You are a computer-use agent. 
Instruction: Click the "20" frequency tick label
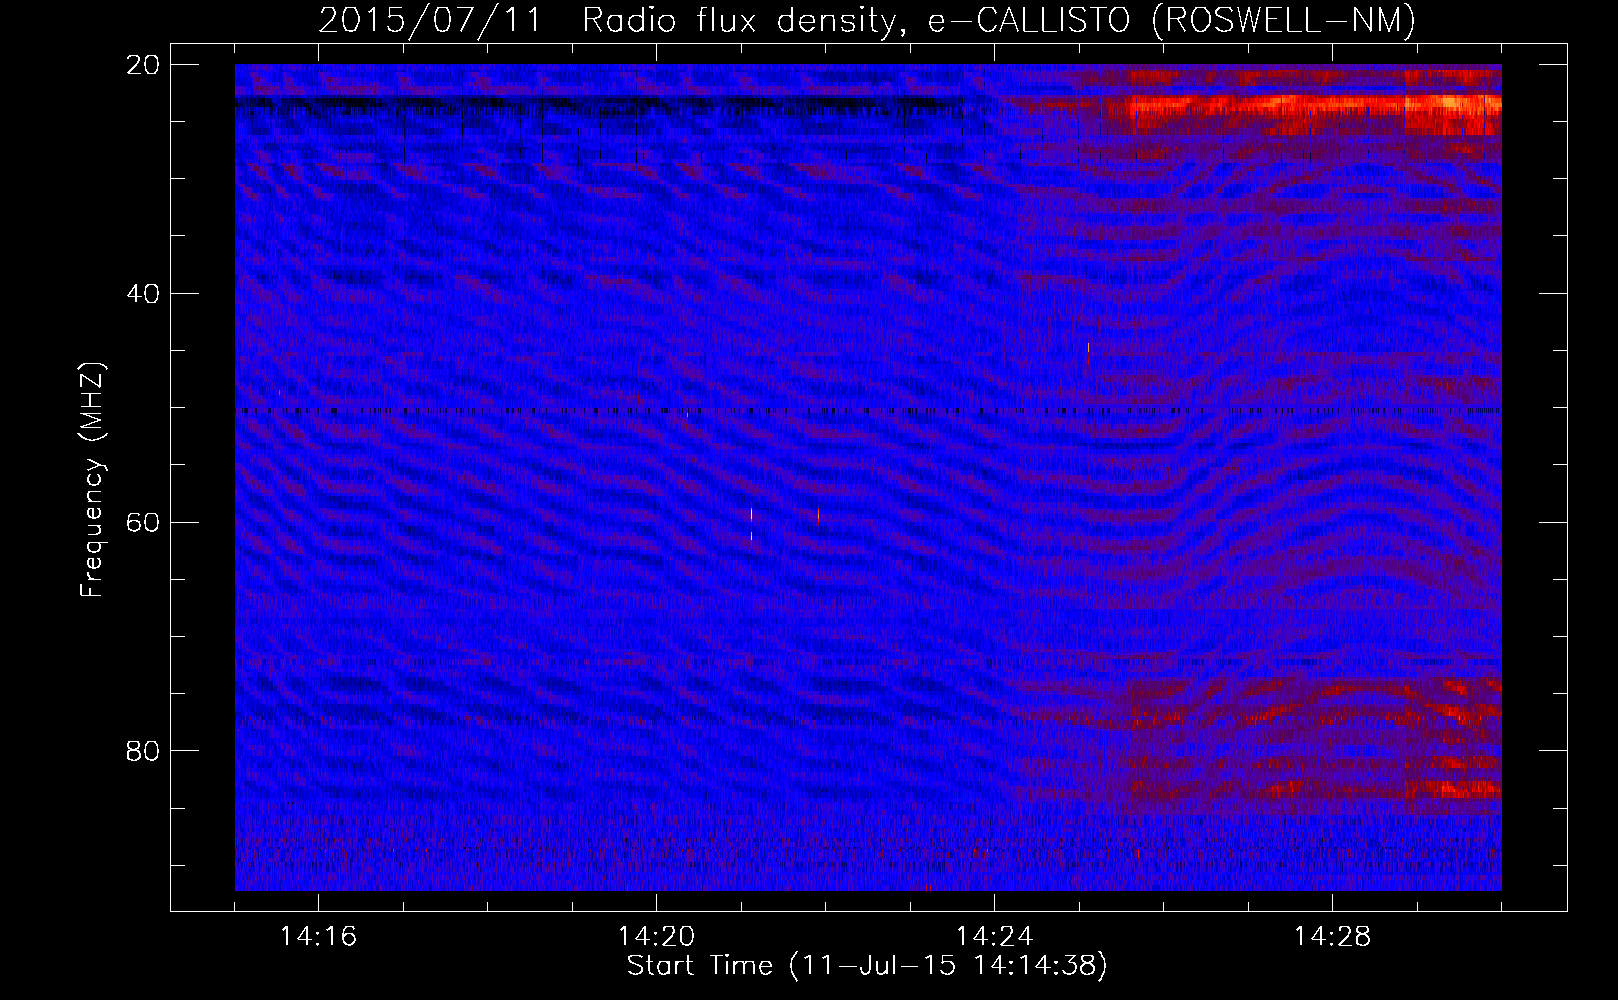(x=144, y=65)
